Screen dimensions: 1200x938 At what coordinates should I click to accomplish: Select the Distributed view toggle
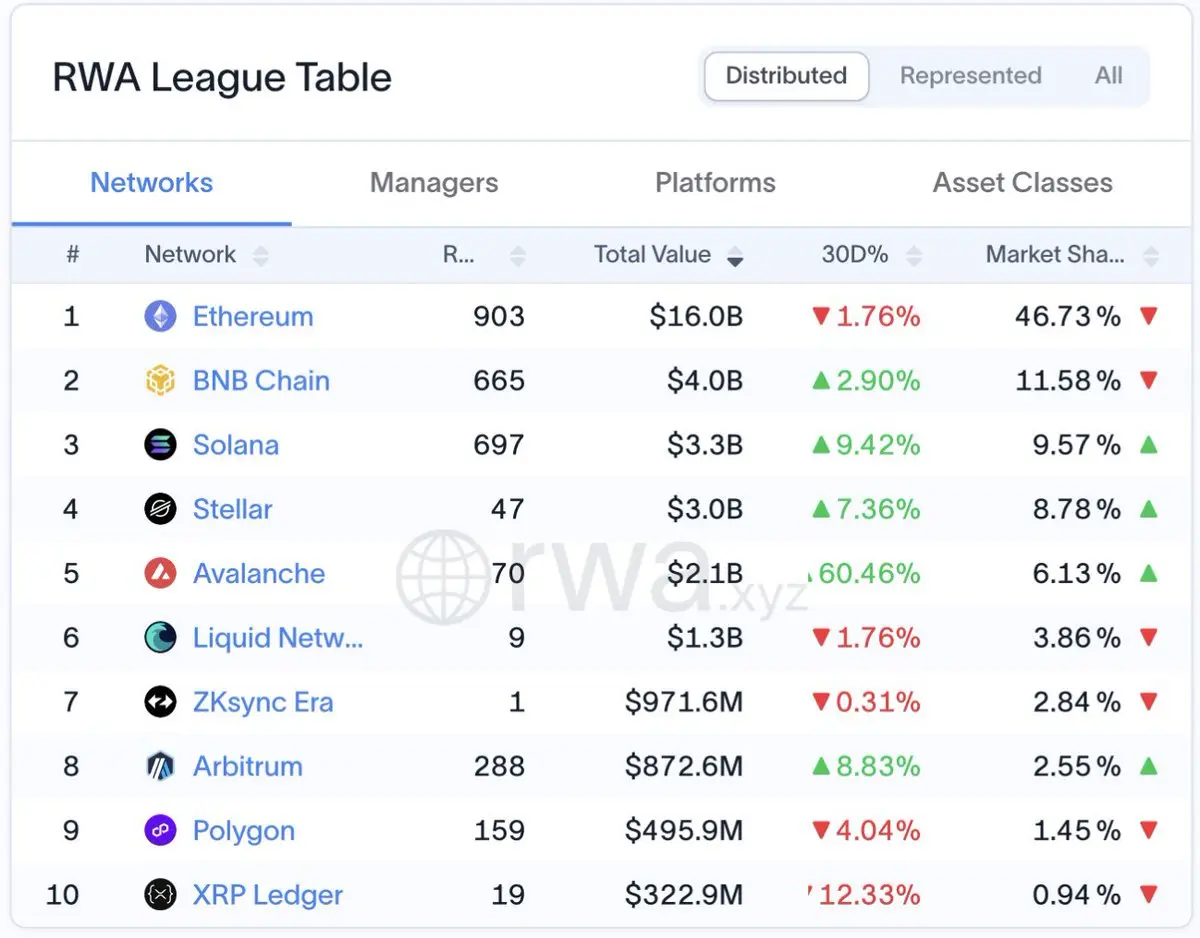786,76
